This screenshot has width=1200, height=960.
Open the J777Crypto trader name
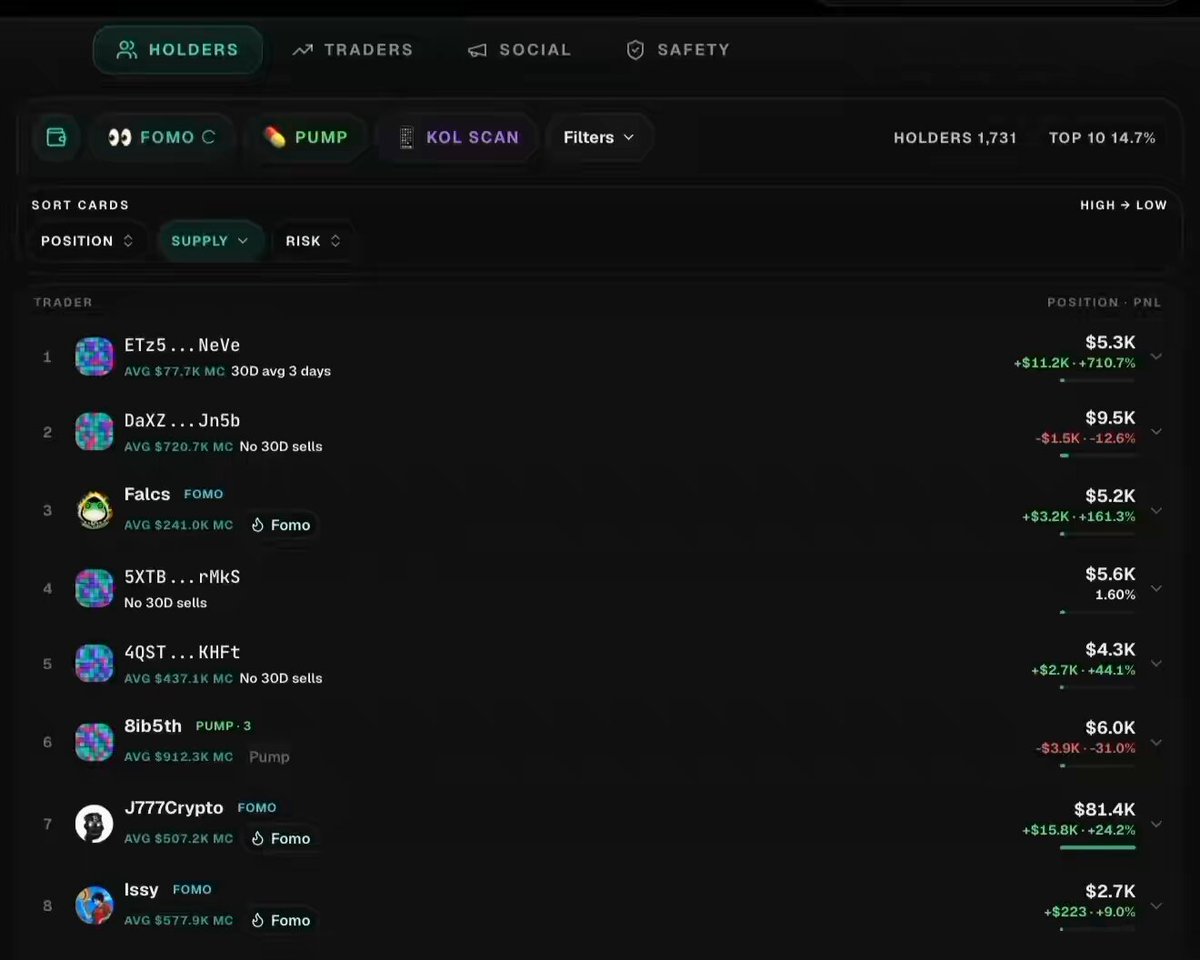[174, 808]
